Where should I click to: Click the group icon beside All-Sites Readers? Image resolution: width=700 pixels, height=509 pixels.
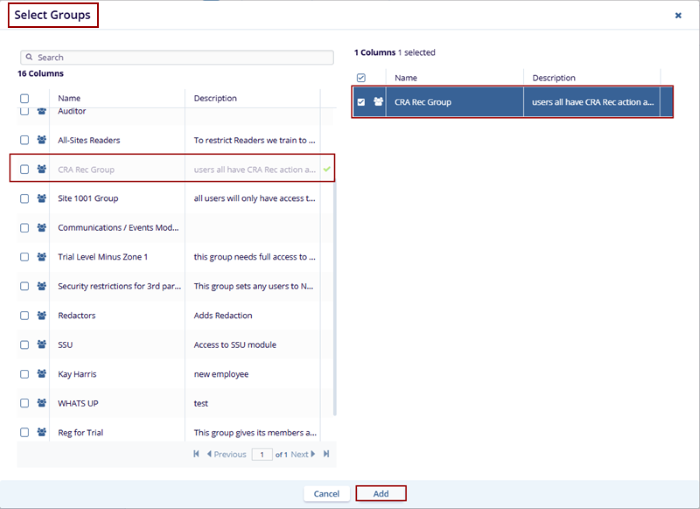point(42,141)
